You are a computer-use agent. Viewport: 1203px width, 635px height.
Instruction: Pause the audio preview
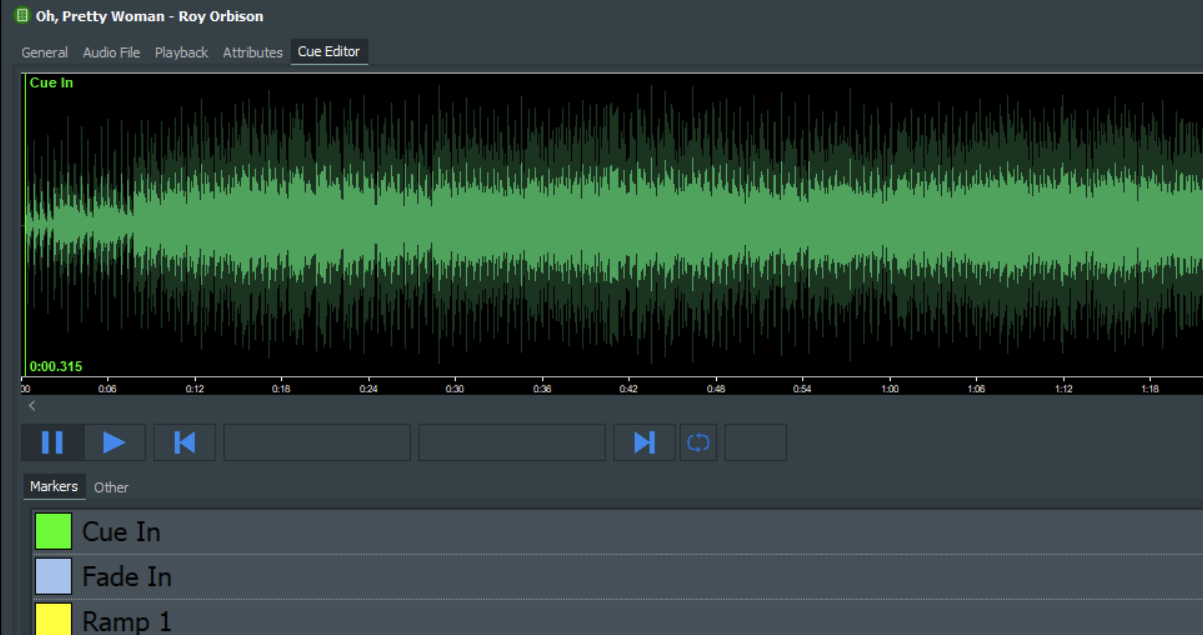(52, 442)
